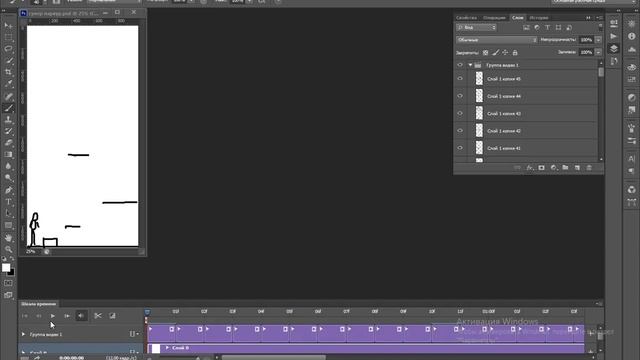Go to the first frame
Screen dimensions: 640x360
click(x=24, y=316)
